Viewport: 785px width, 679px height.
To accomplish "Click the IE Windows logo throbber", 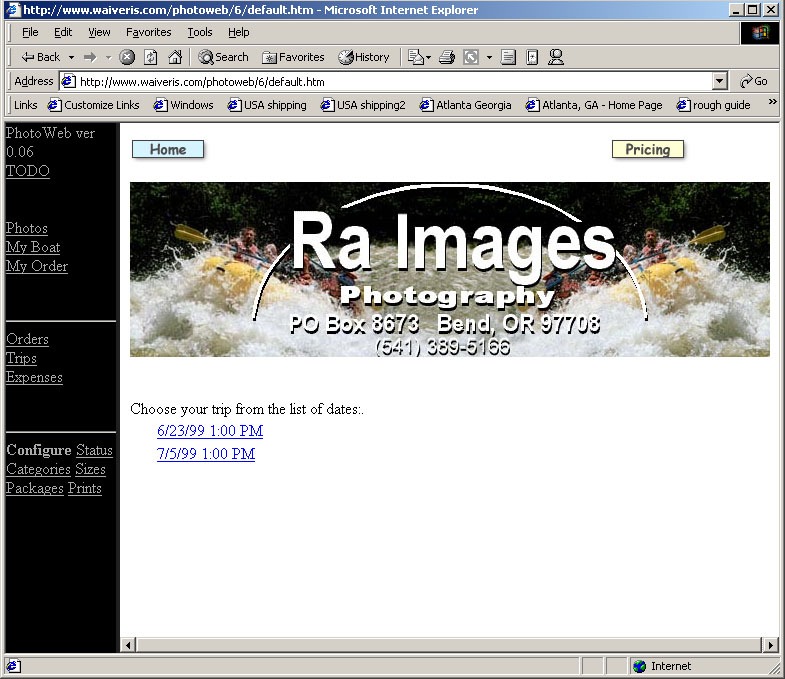I will pos(759,33).
